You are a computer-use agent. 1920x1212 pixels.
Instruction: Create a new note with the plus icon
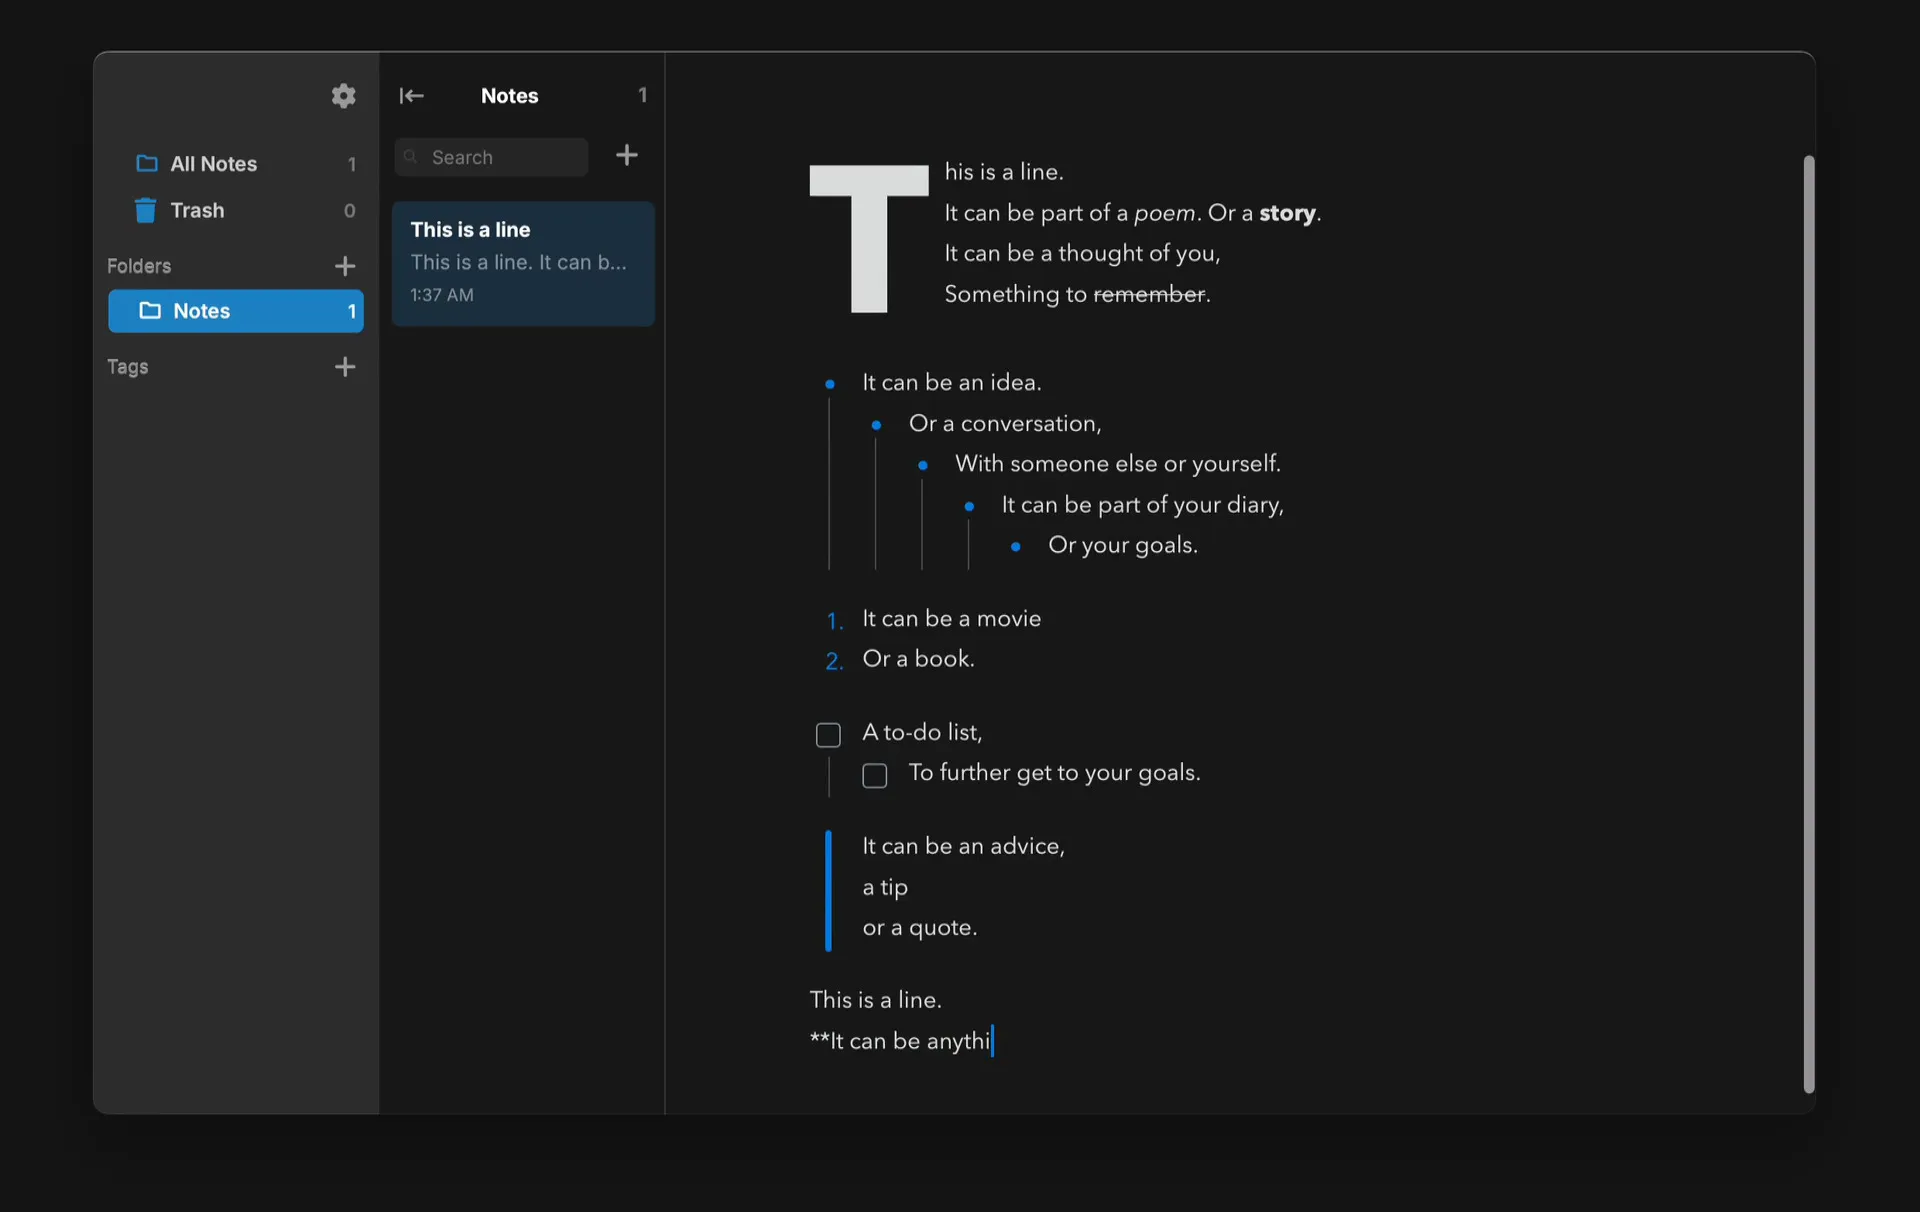tap(627, 156)
